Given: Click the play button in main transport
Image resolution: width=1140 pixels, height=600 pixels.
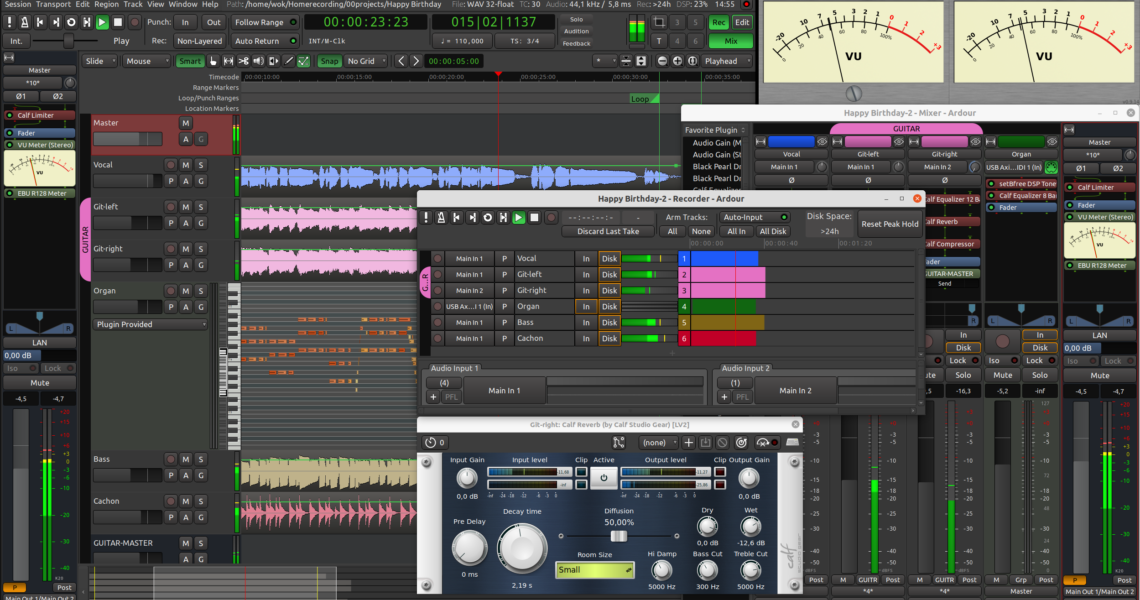Looking at the screenshot, I should [101, 22].
